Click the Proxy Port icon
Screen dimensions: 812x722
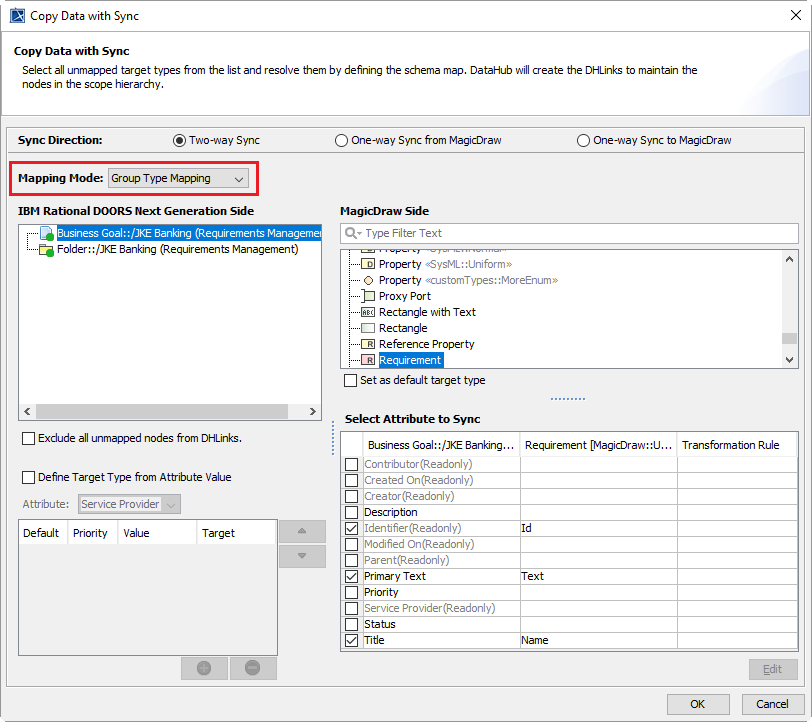tap(368, 296)
